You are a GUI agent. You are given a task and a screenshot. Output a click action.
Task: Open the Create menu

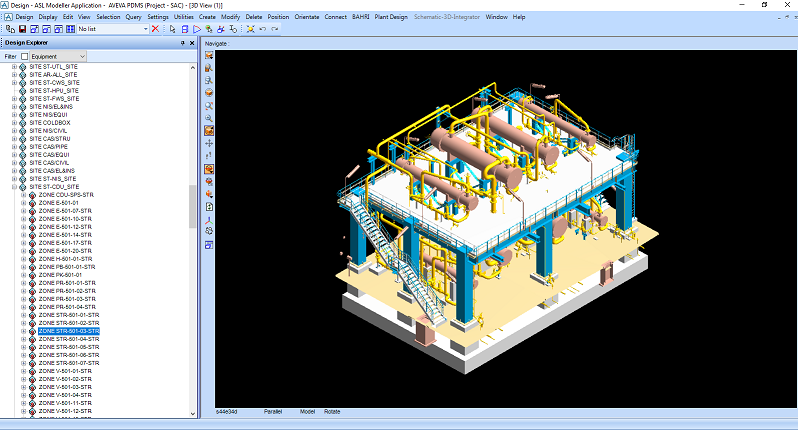click(207, 17)
